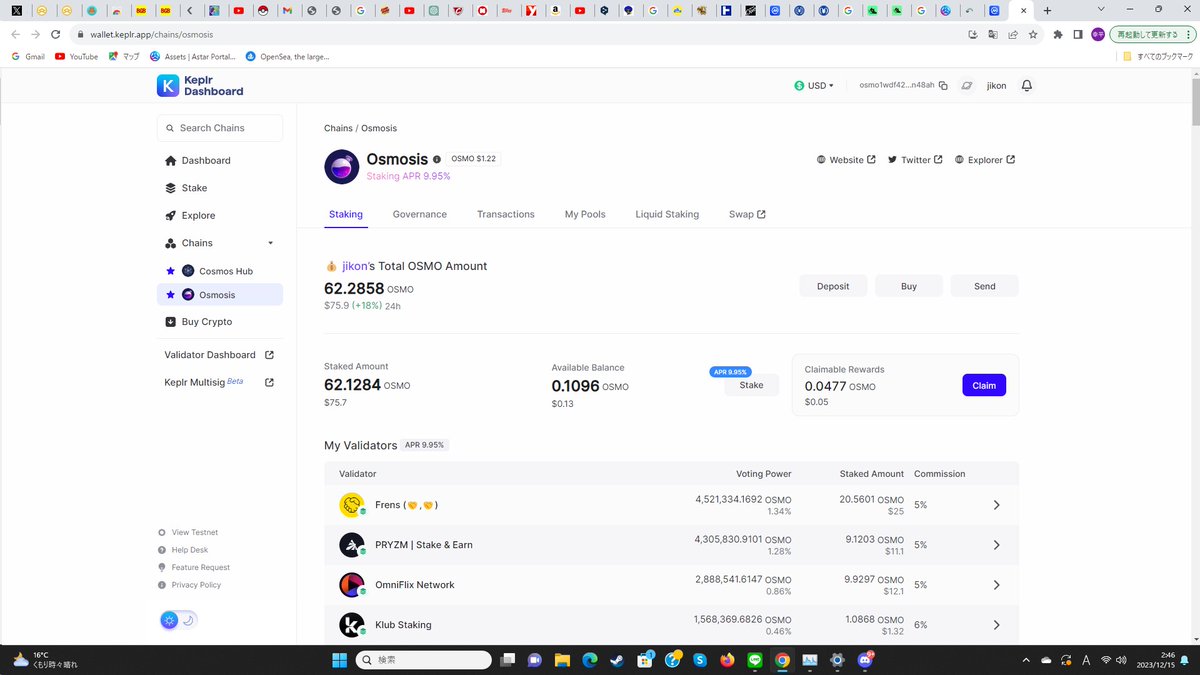
Task: Select light mode sun toggle
Action: point(170,620)
